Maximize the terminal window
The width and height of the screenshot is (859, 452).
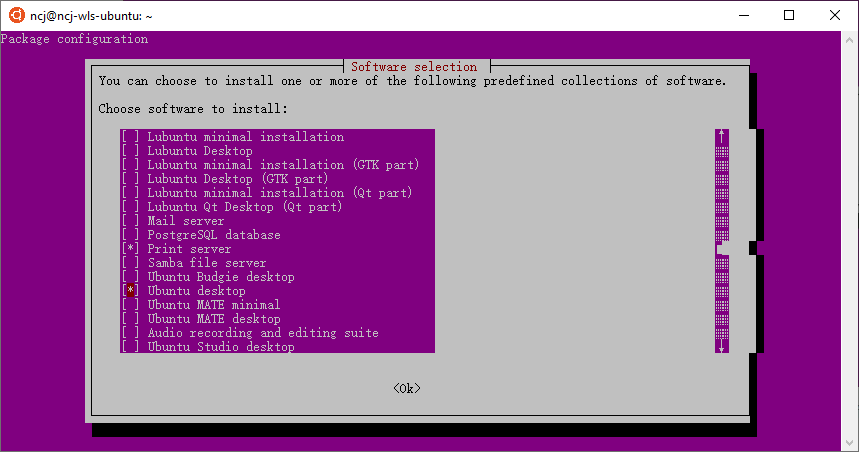point(789,15)
